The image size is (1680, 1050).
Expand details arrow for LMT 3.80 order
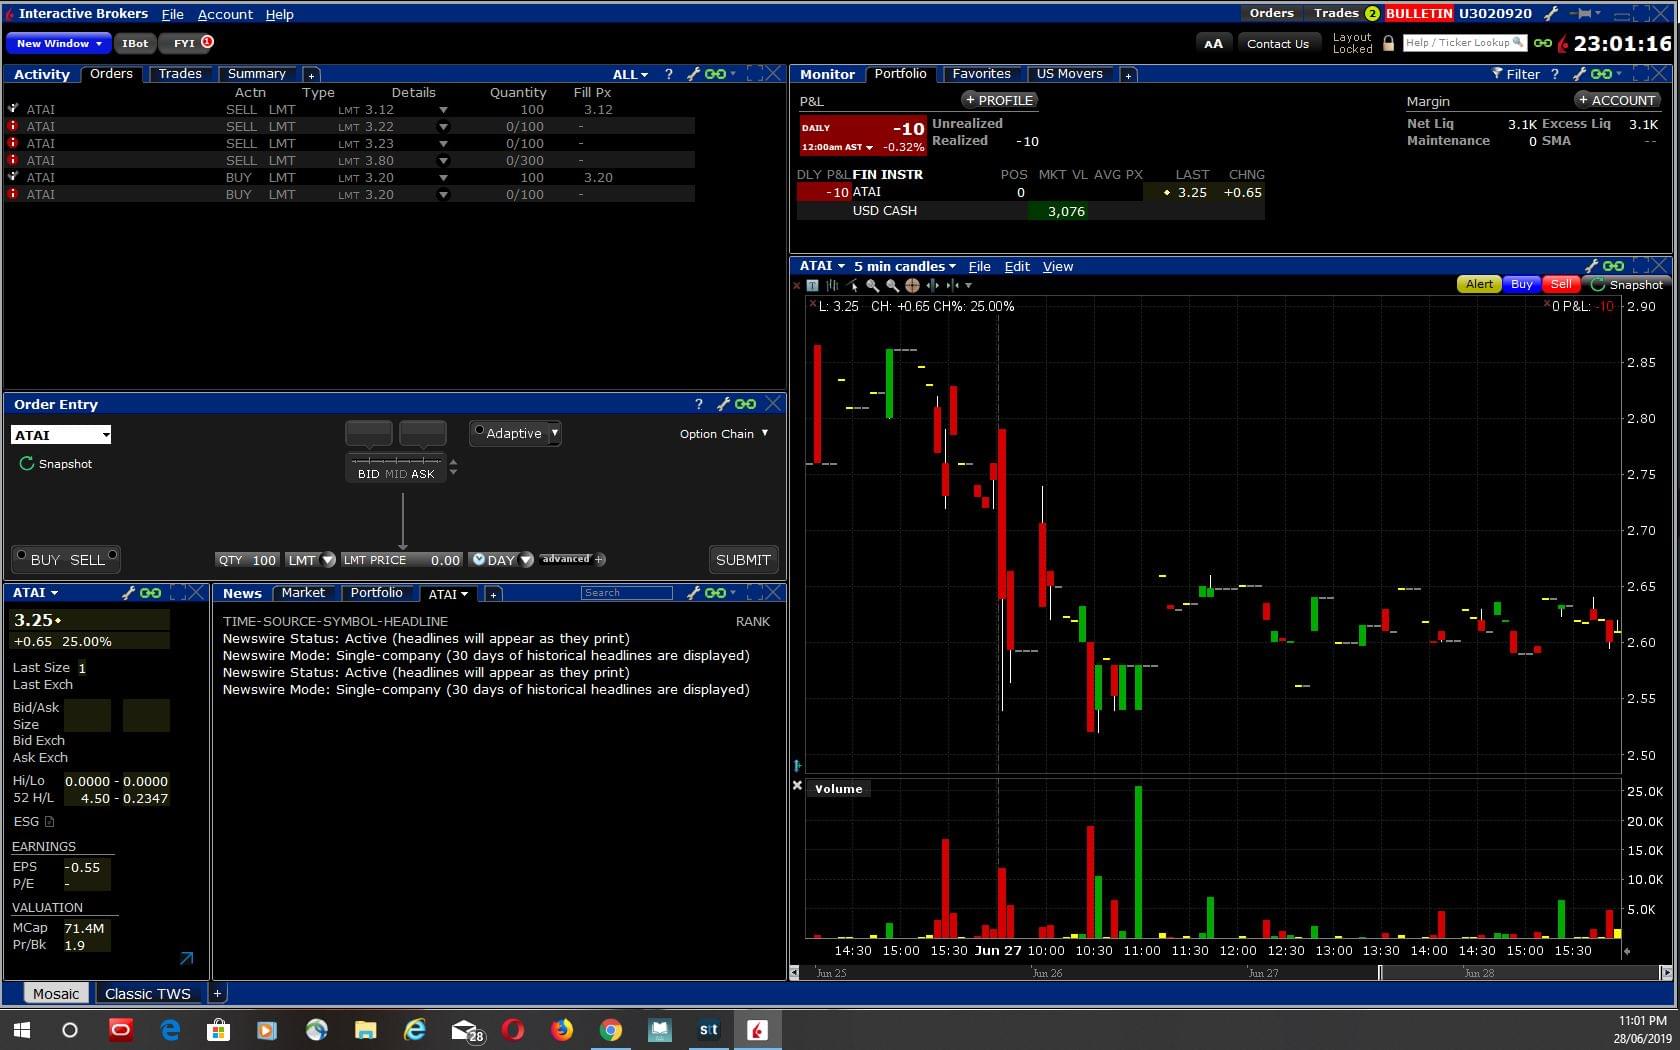tap(443, 161)
